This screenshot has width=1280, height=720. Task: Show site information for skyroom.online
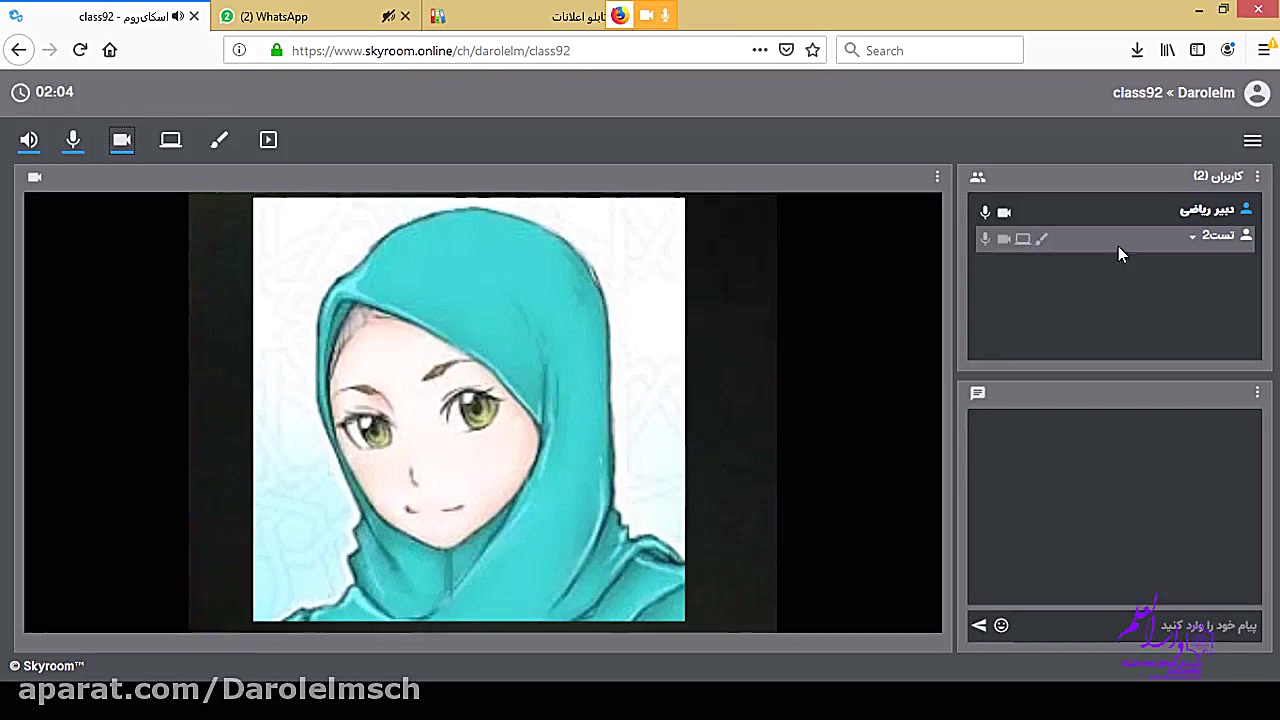[239, 50]
